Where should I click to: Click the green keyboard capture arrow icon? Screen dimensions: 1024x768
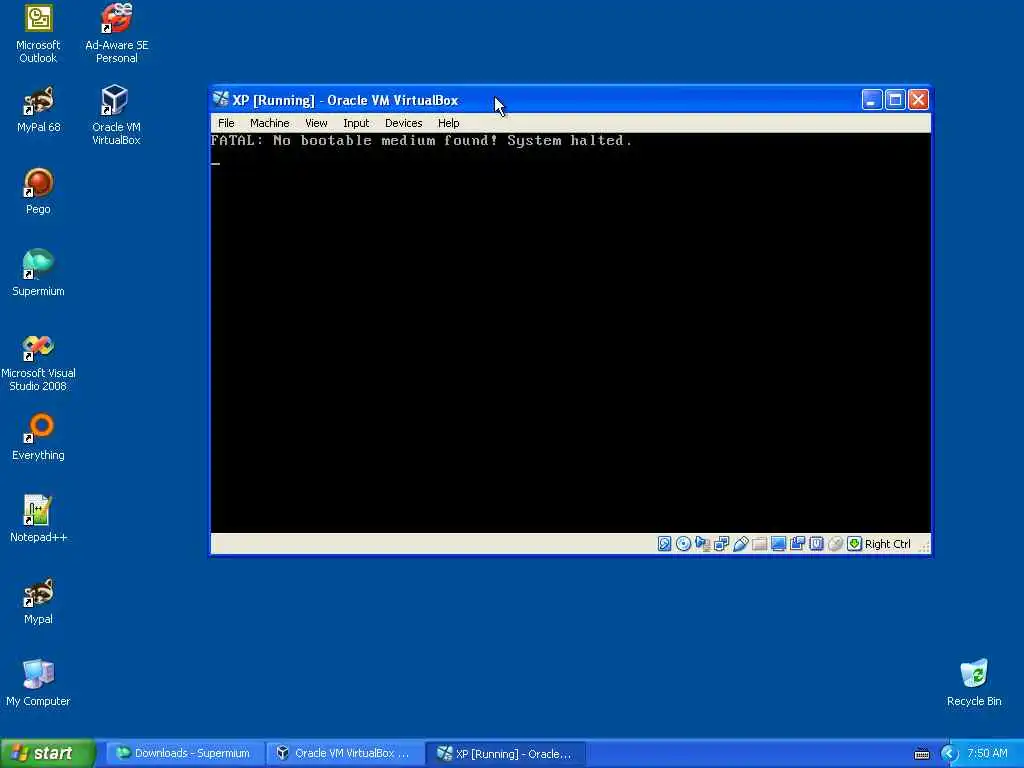pyautogui.click(x=854, y=544)
